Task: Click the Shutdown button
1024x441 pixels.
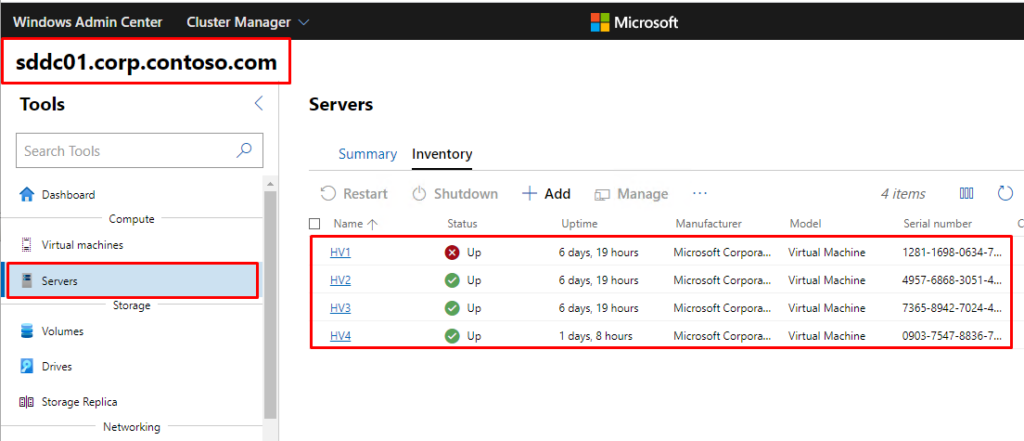Action: (455, 194)
